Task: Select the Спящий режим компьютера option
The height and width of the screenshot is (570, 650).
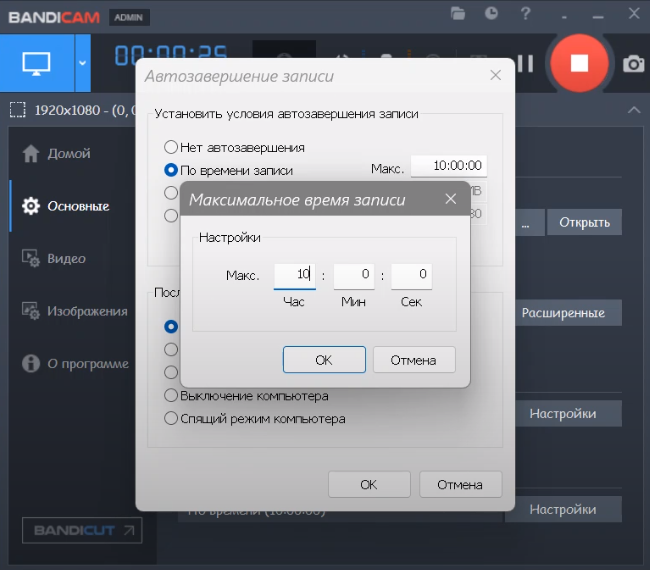Action: [171, 418]
